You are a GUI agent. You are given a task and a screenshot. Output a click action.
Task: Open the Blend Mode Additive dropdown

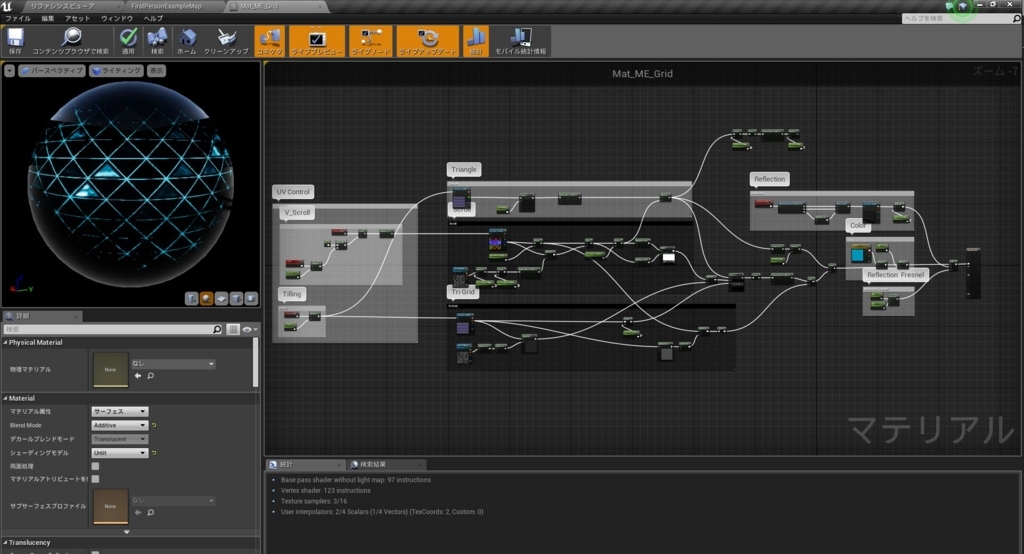(x=120, y=425)
